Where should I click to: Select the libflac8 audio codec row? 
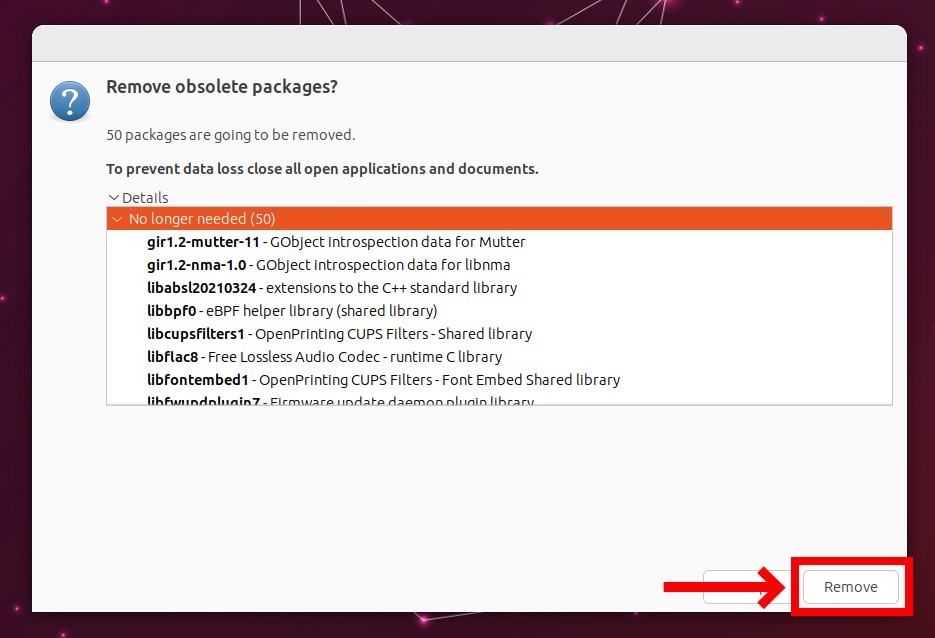(499, 357)
